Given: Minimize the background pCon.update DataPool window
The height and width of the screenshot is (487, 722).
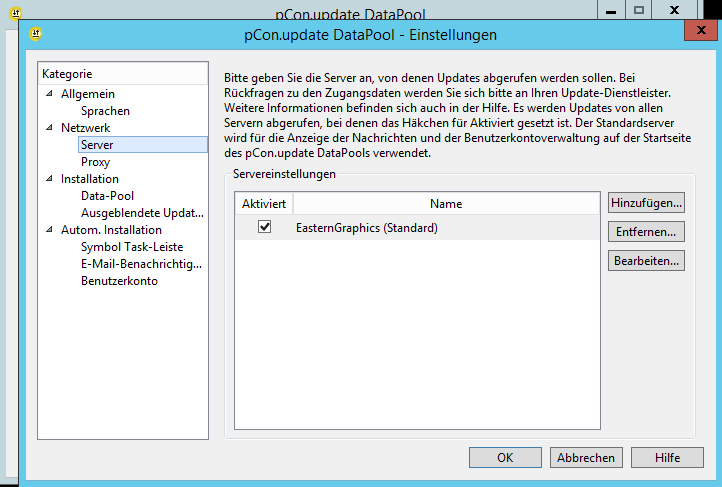Looking at the screenshot, I should tap(611, 10).
